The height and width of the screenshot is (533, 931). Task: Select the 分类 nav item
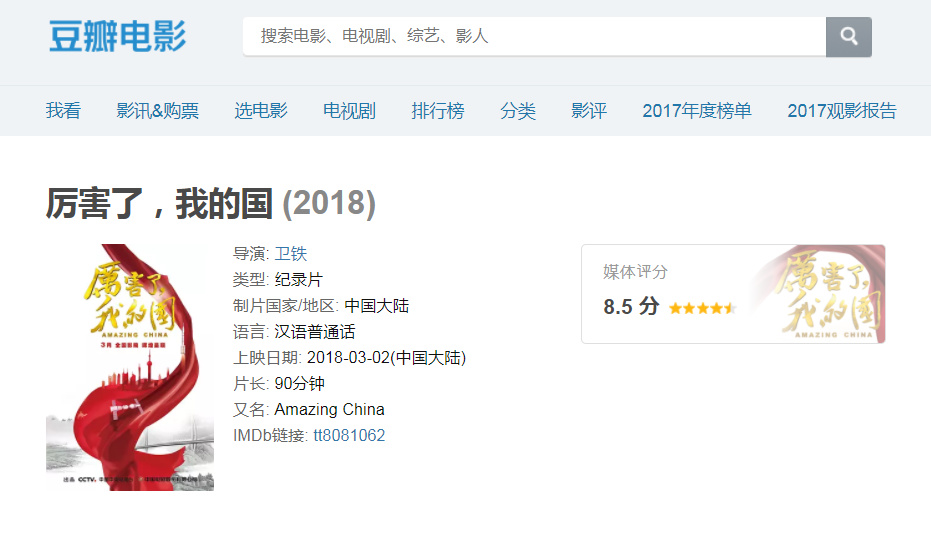[x=518, y=110]
